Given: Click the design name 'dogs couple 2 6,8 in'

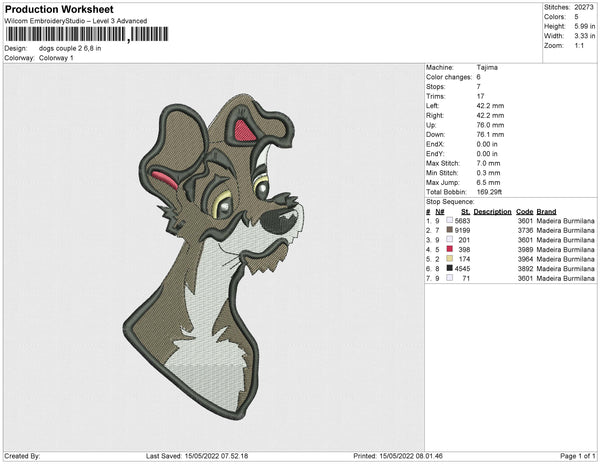Looking at the screenshot, I should (x=70, y=48).
